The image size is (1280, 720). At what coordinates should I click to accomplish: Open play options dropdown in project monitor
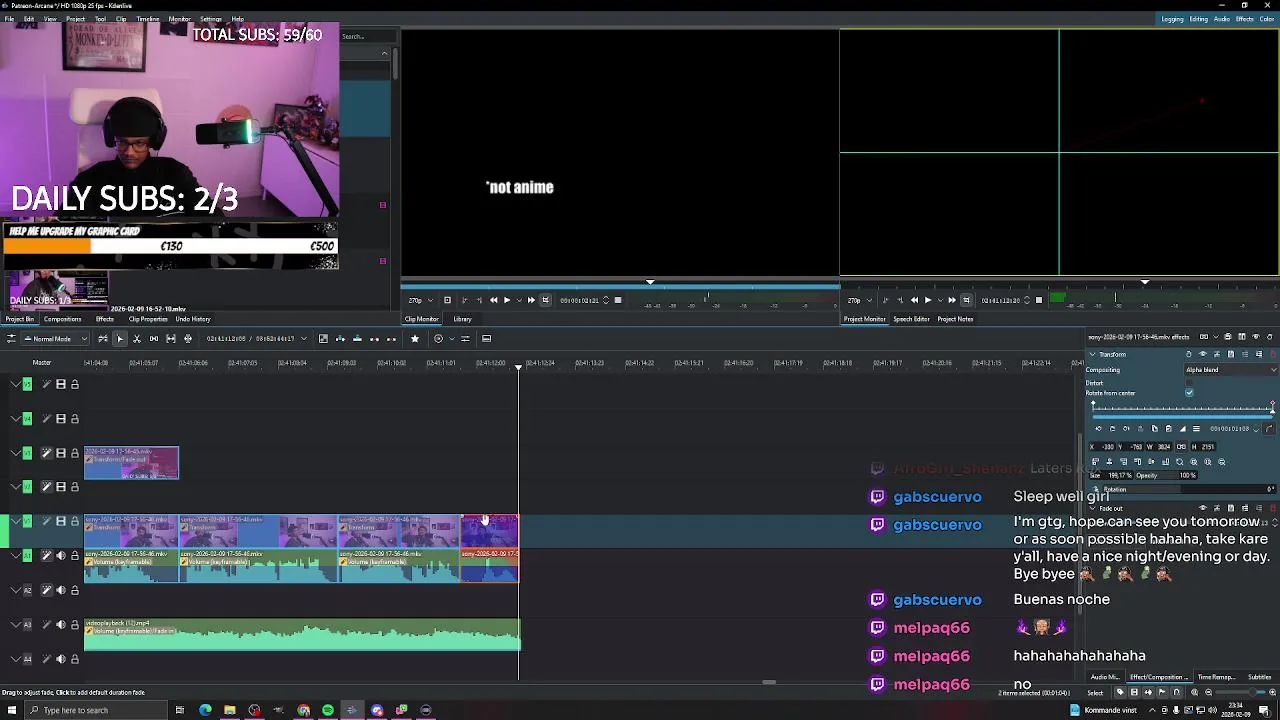click(939, 300)
